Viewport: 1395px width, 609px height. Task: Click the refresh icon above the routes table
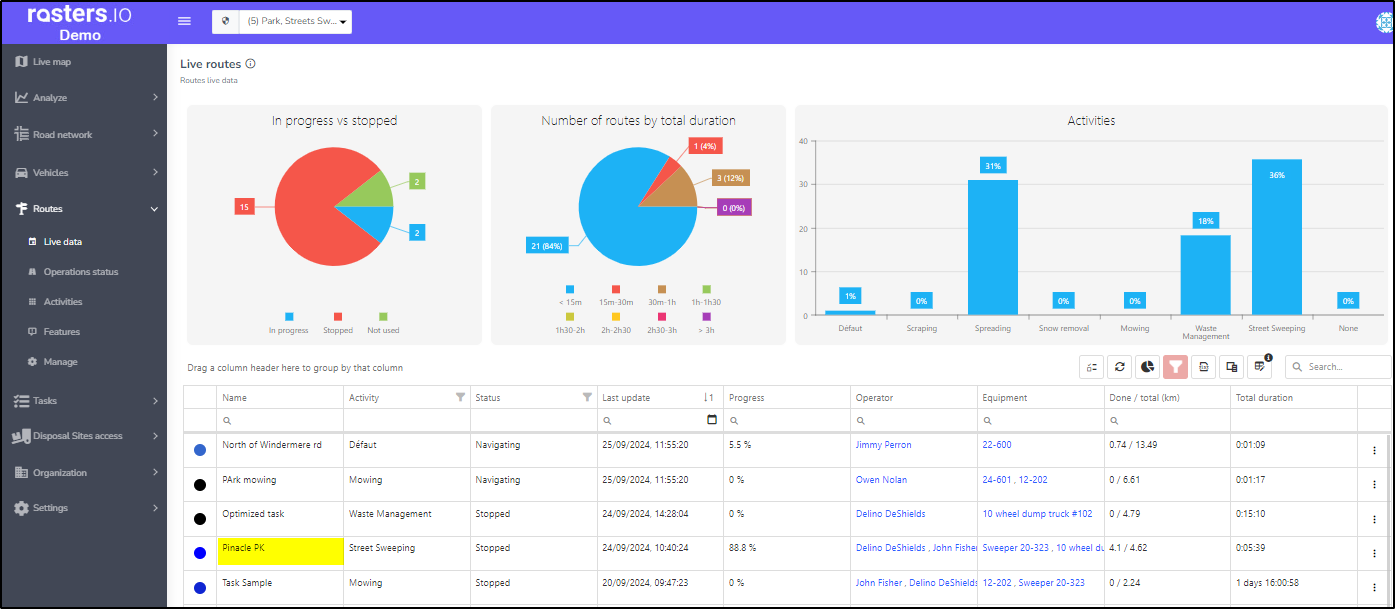[1120, 367]
